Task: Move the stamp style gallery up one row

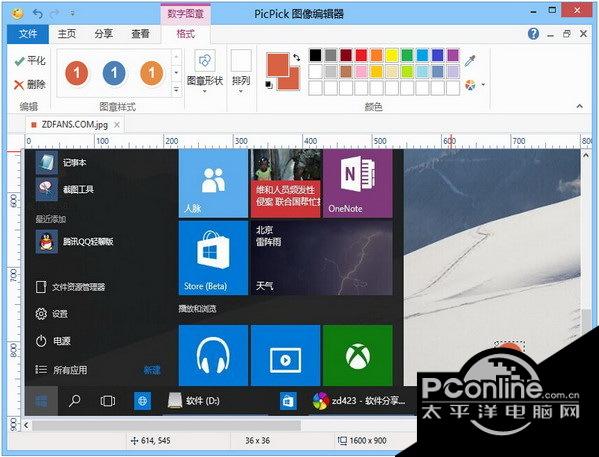Action: tap(176, 57)
